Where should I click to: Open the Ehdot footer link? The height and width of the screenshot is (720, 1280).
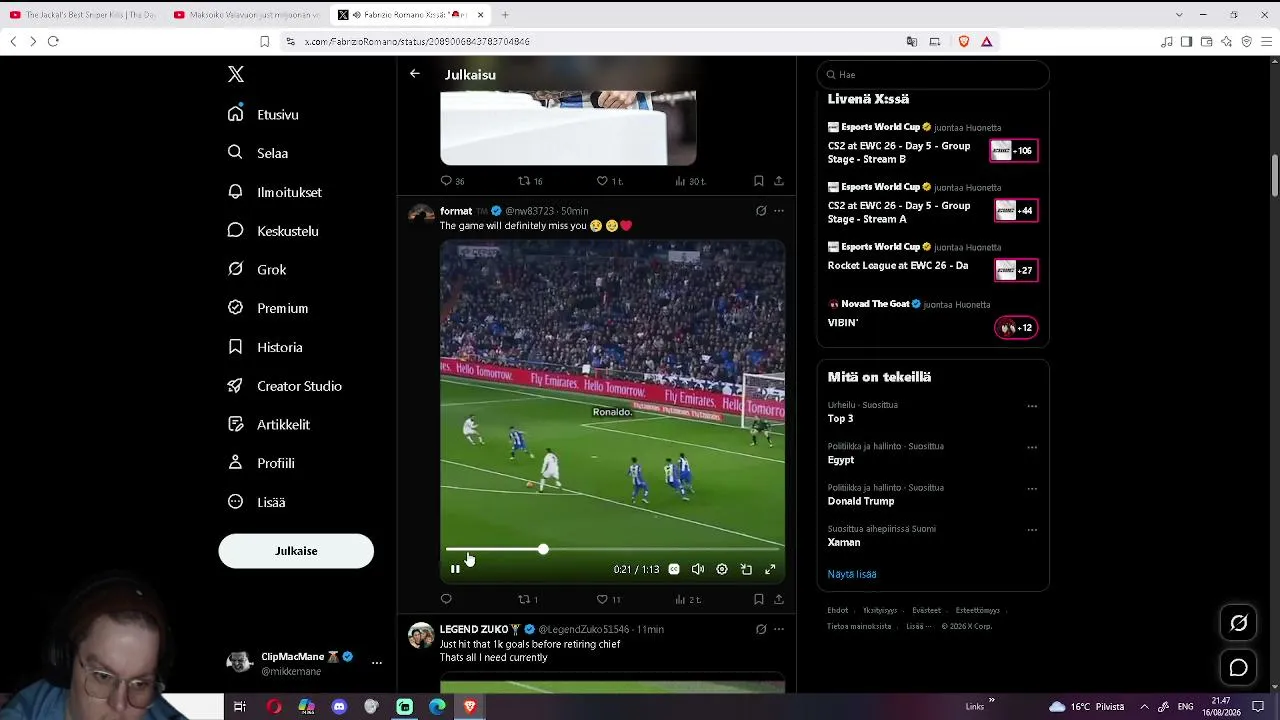point(838,610)
